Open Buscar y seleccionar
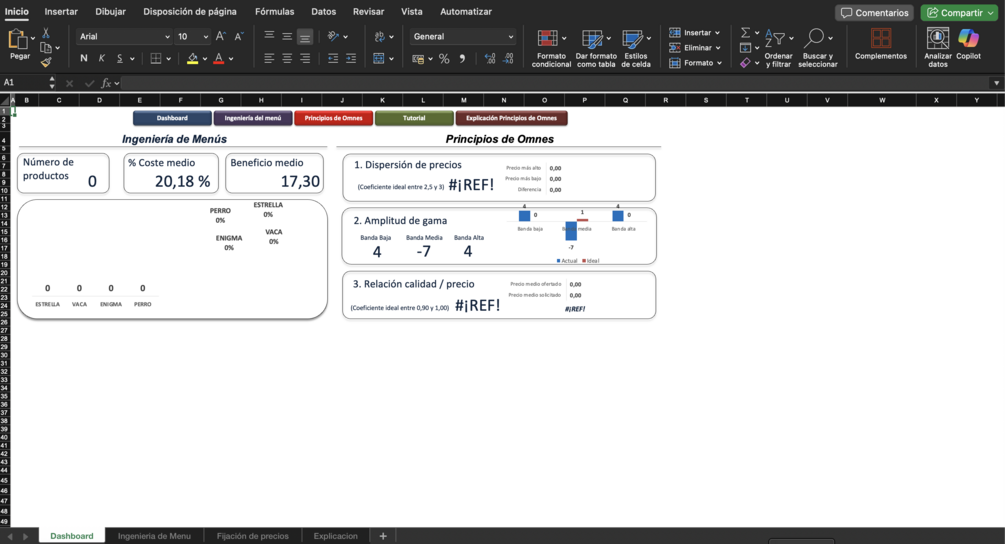Image resolution: width=1005 pixels, height=544 pixels. (x=817, y=48)
